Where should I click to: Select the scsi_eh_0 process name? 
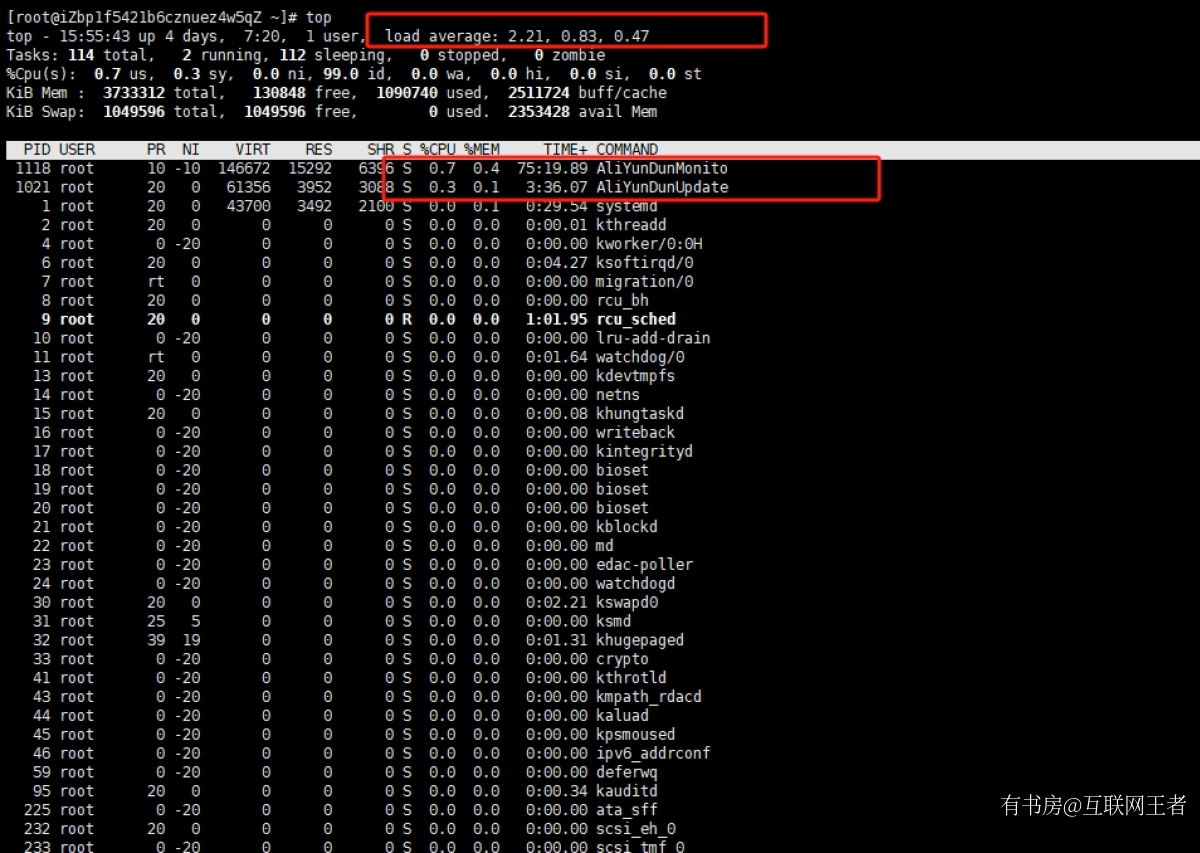click(x=635, y=829)
